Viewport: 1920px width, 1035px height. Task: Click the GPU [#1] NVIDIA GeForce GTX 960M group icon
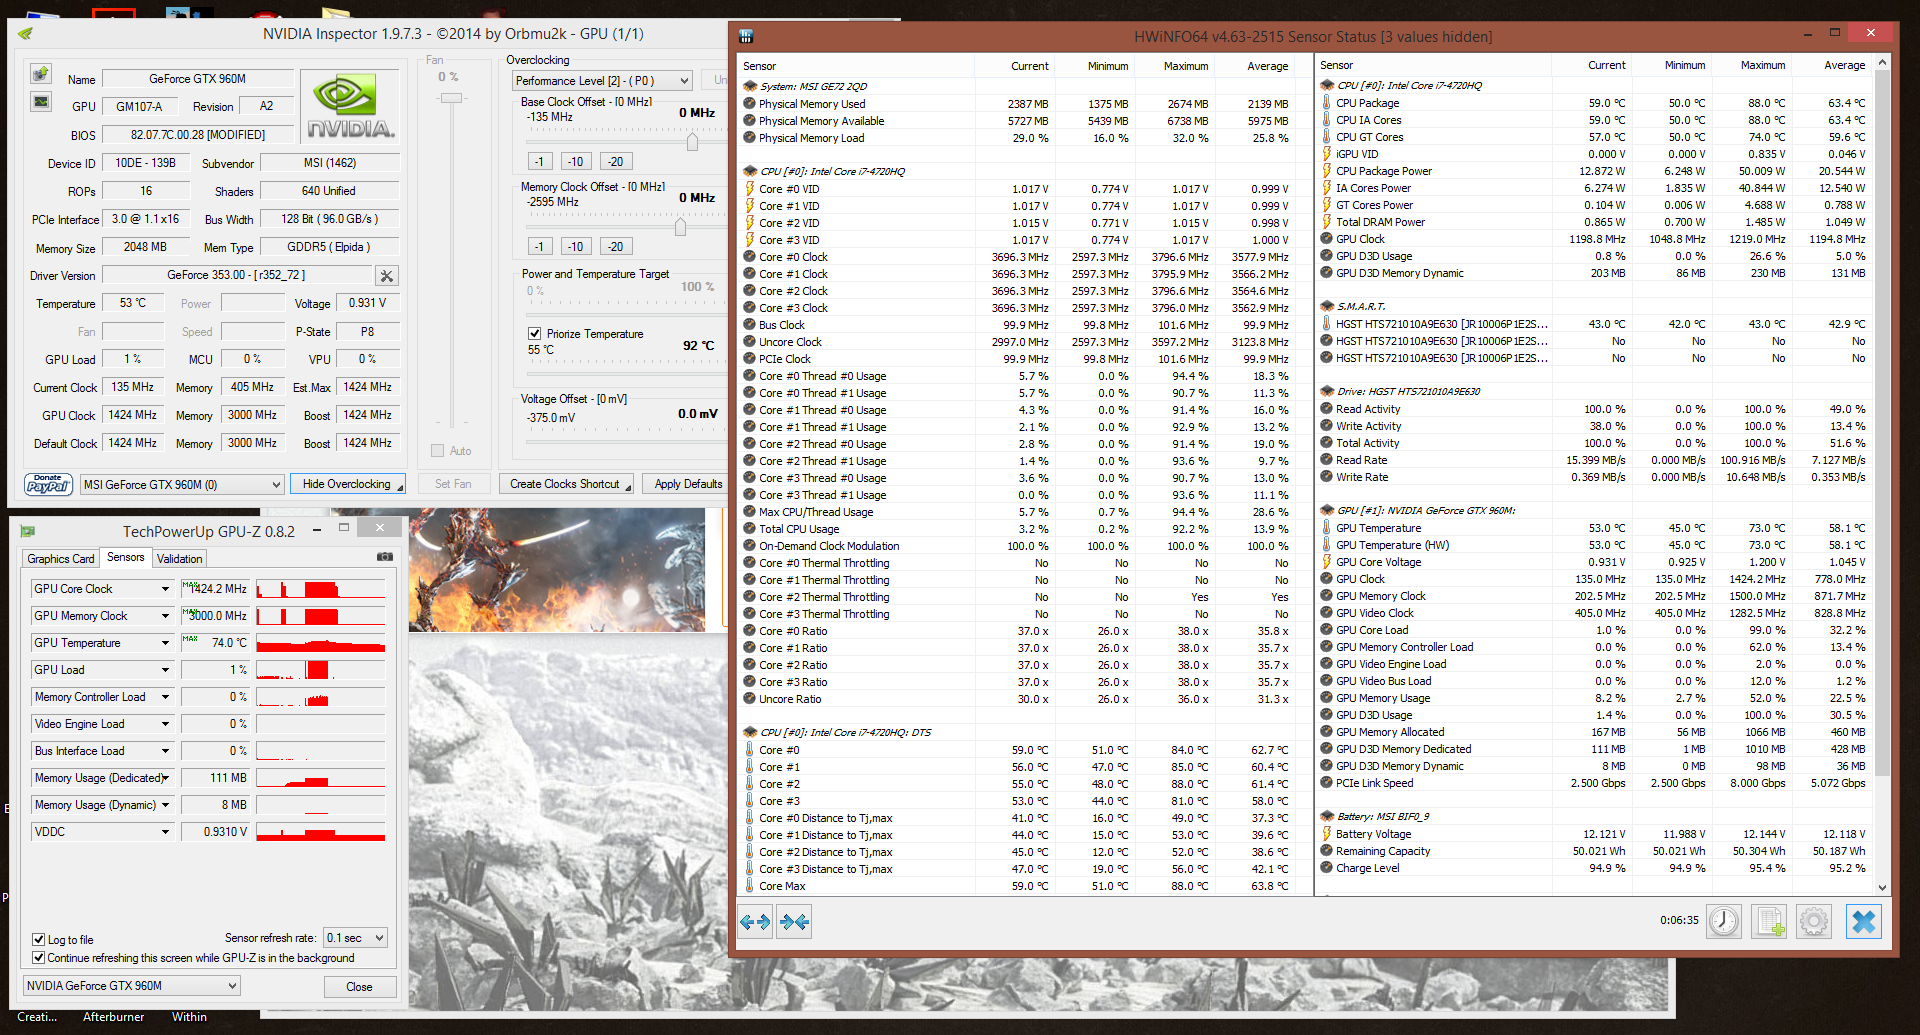coord(1326,510)
